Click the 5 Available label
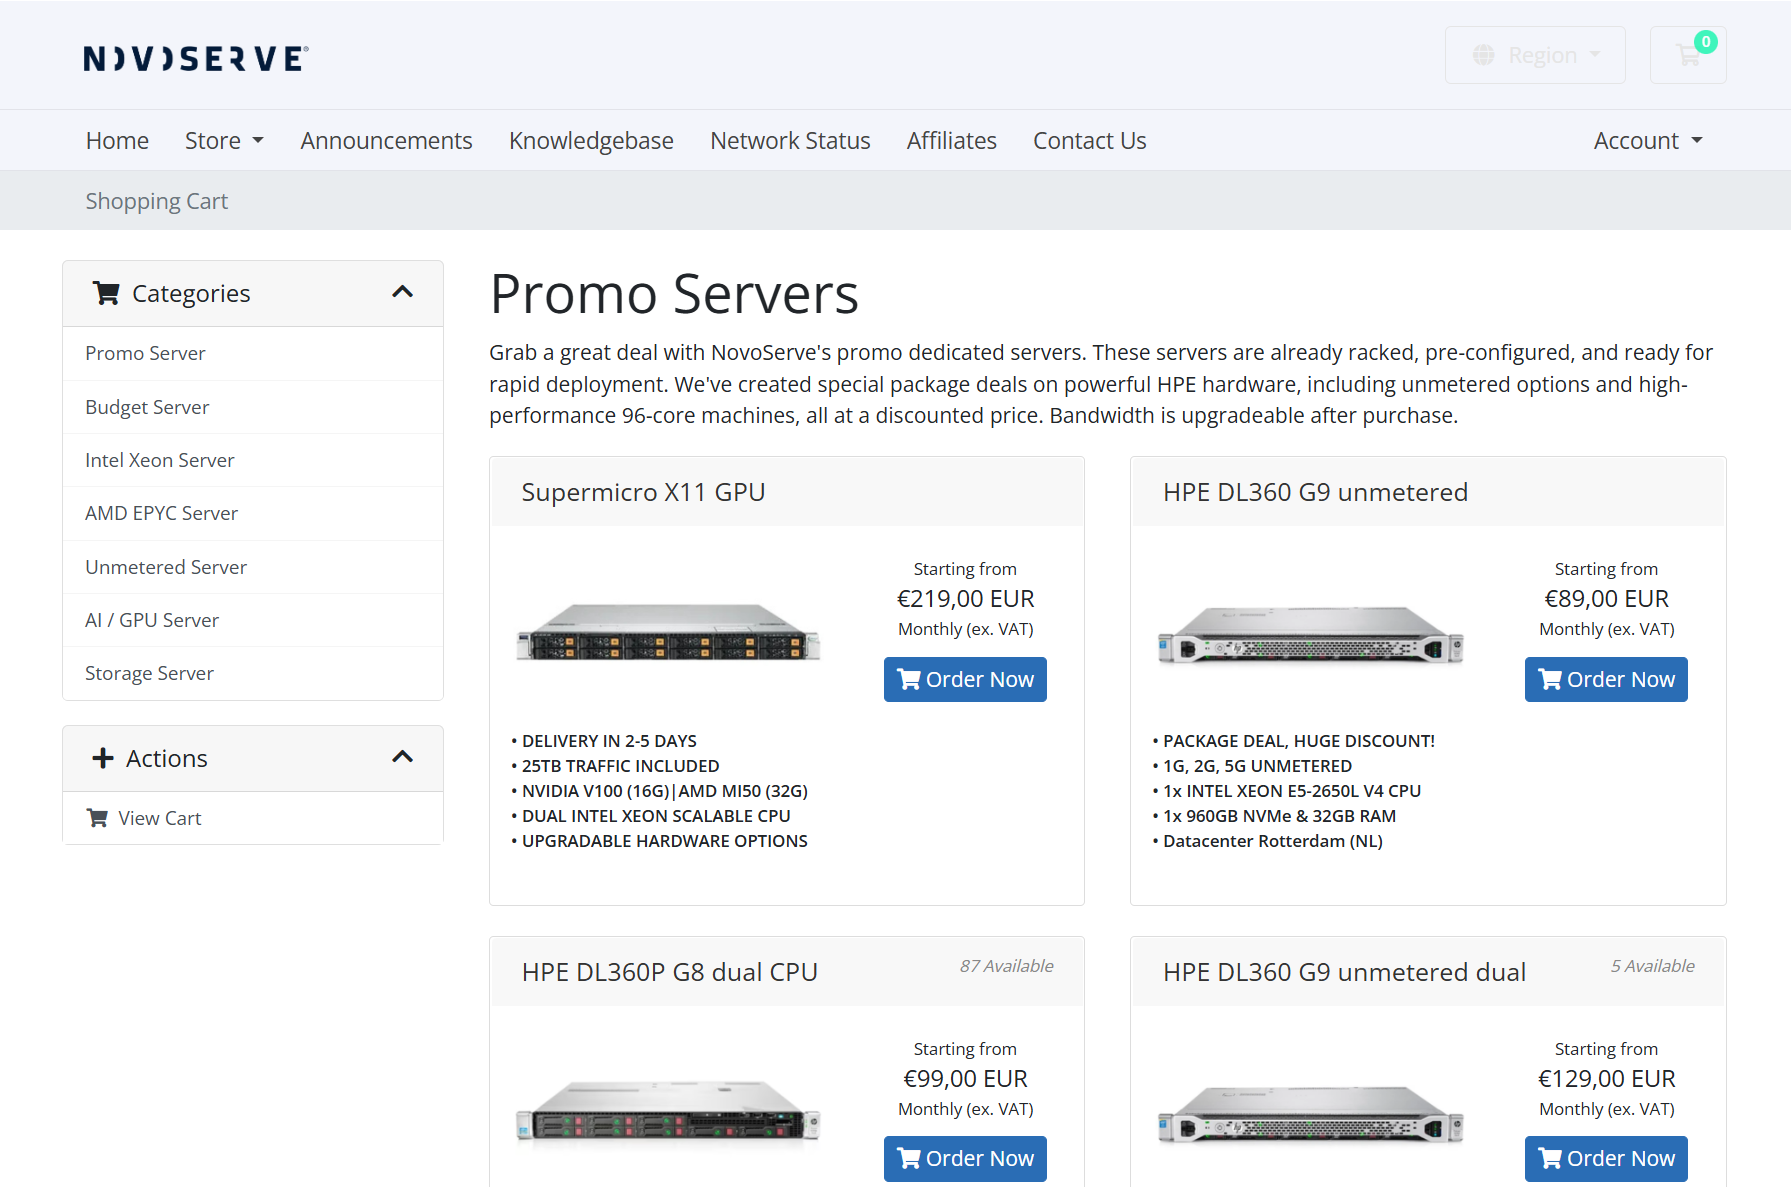This screenshot has width=1791, height=1187. (1652, 966)
